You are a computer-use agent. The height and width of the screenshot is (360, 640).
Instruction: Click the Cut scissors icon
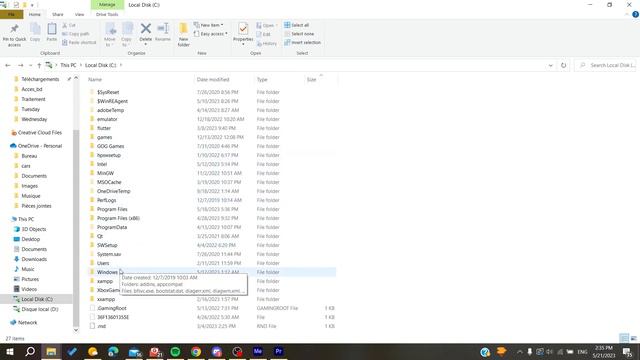(65, 25)
